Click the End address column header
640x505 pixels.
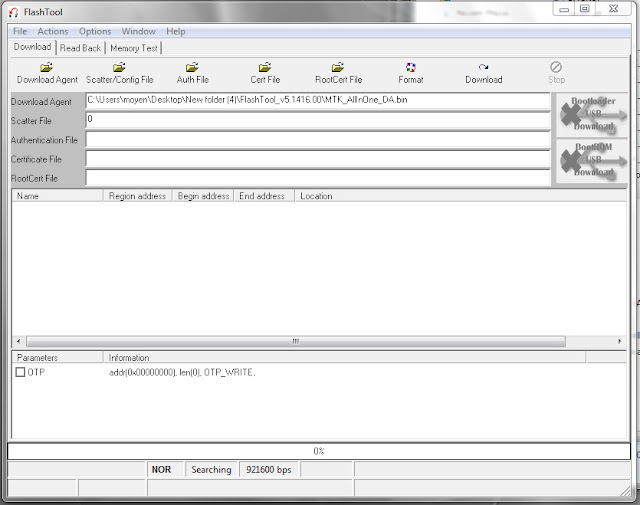tap(264, 196)
